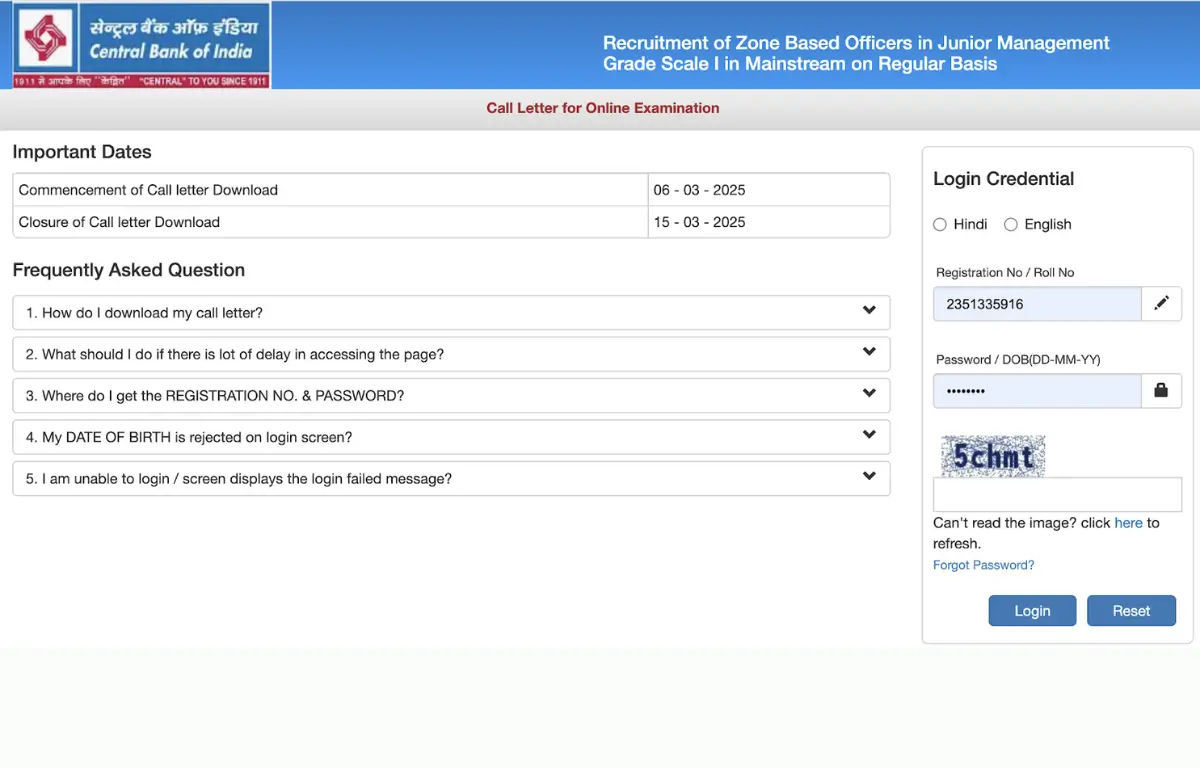Click the captcha image reading 5chmt
Viewport: 1200px width, 768px height.
point(993,457)
